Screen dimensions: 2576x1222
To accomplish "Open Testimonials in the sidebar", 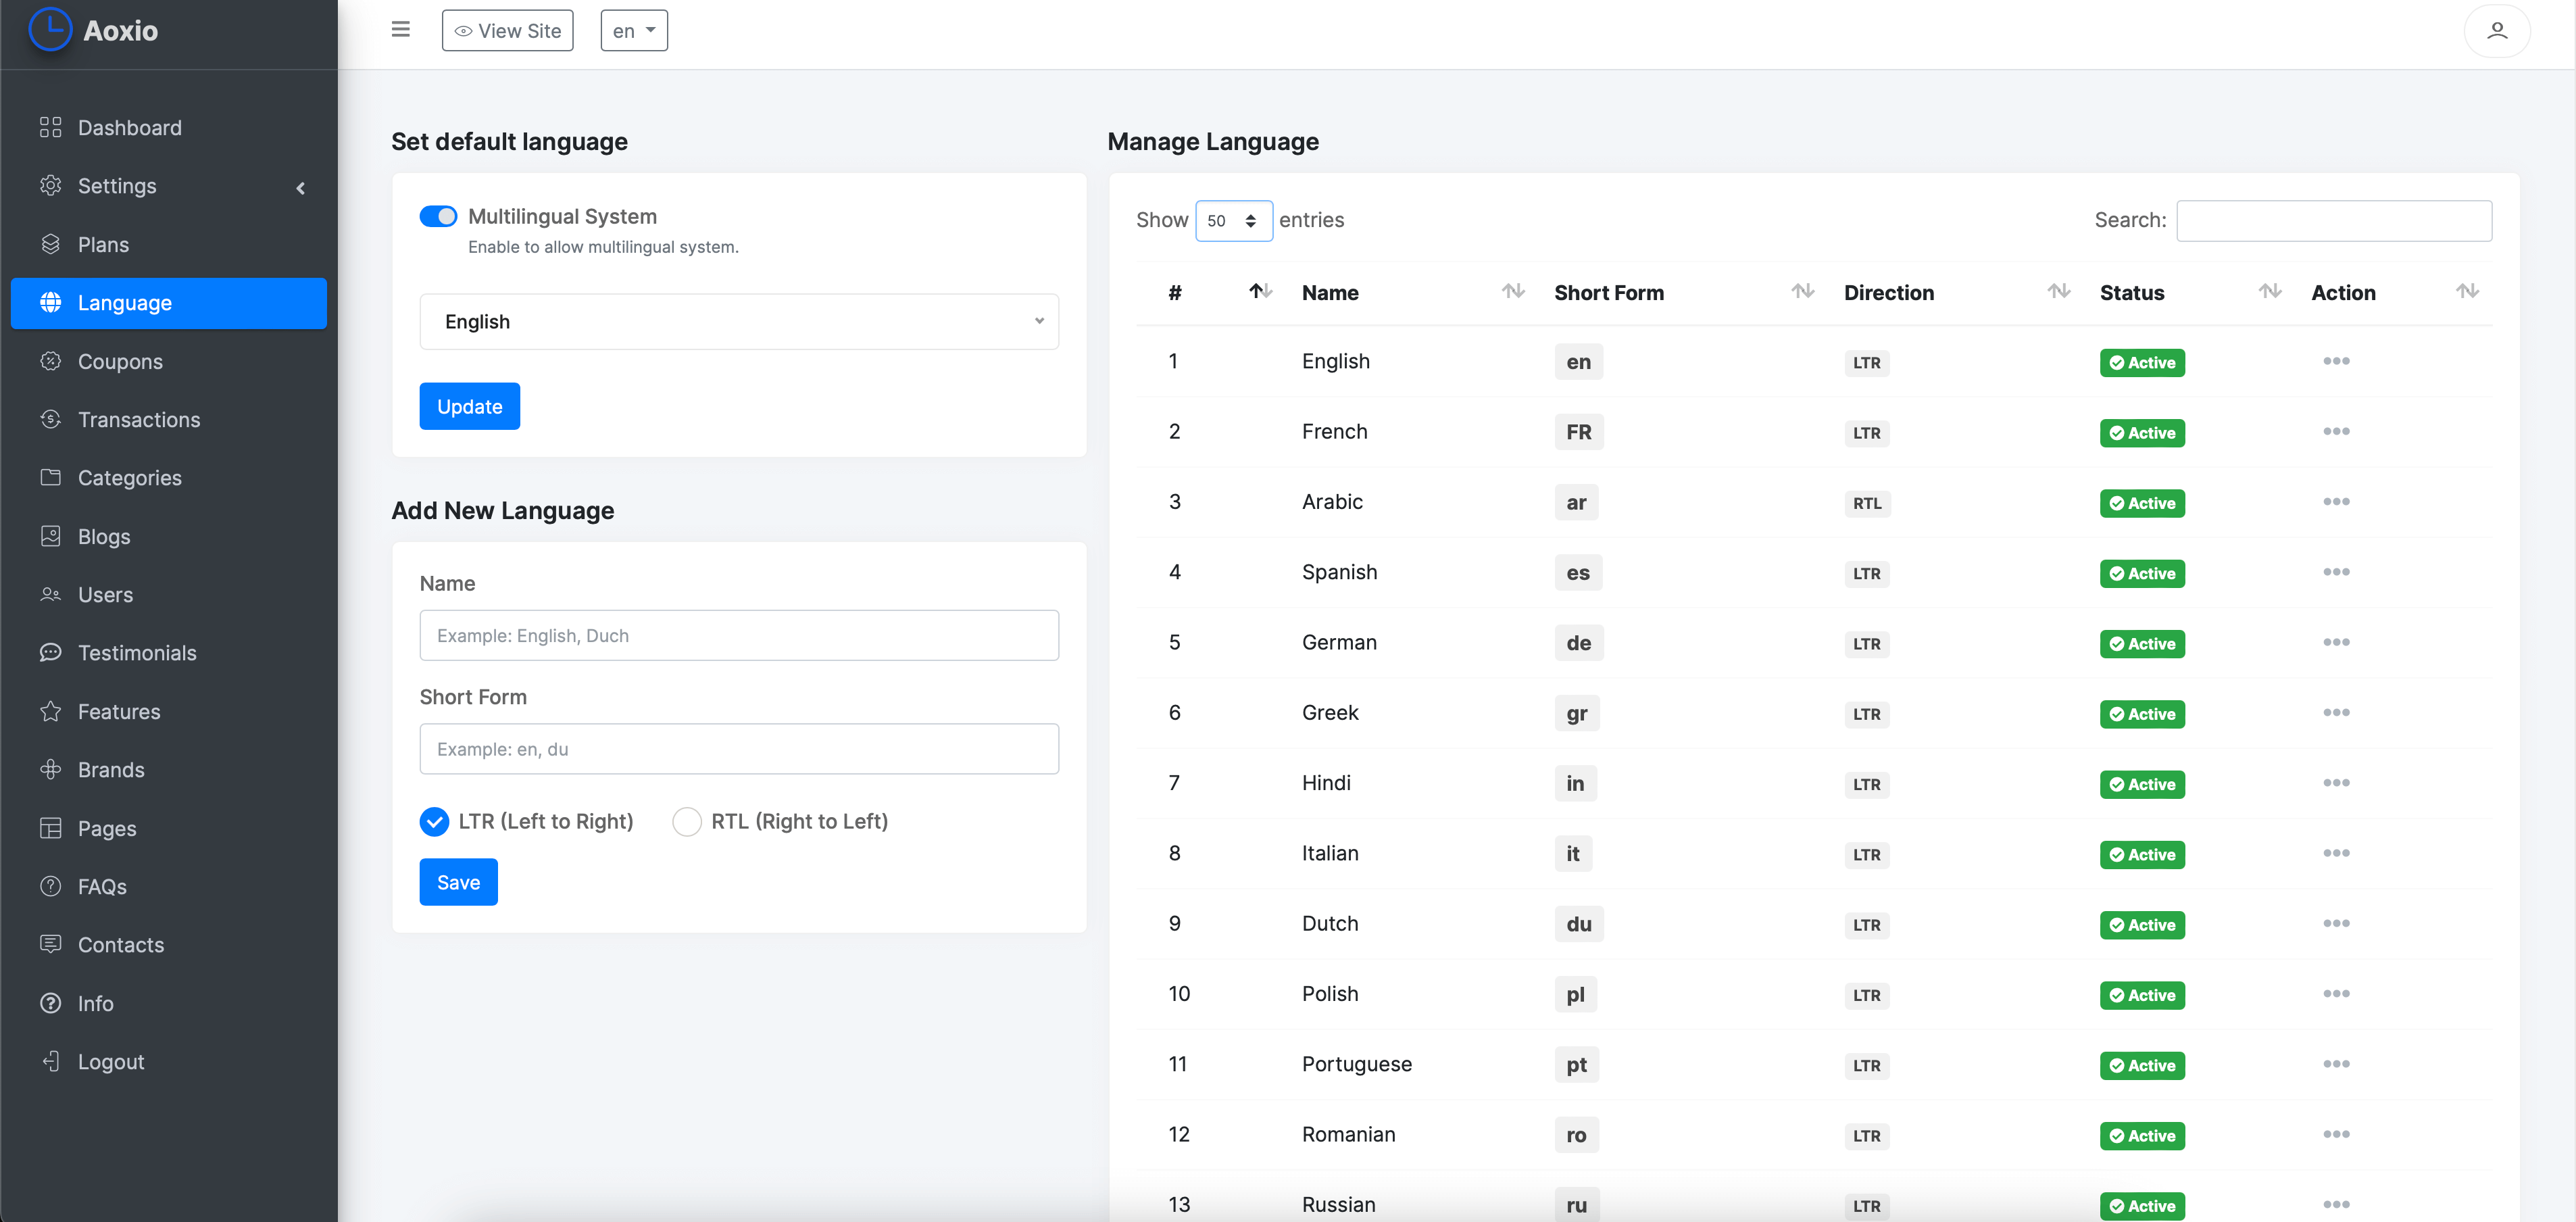I will [x=137, y=653].
